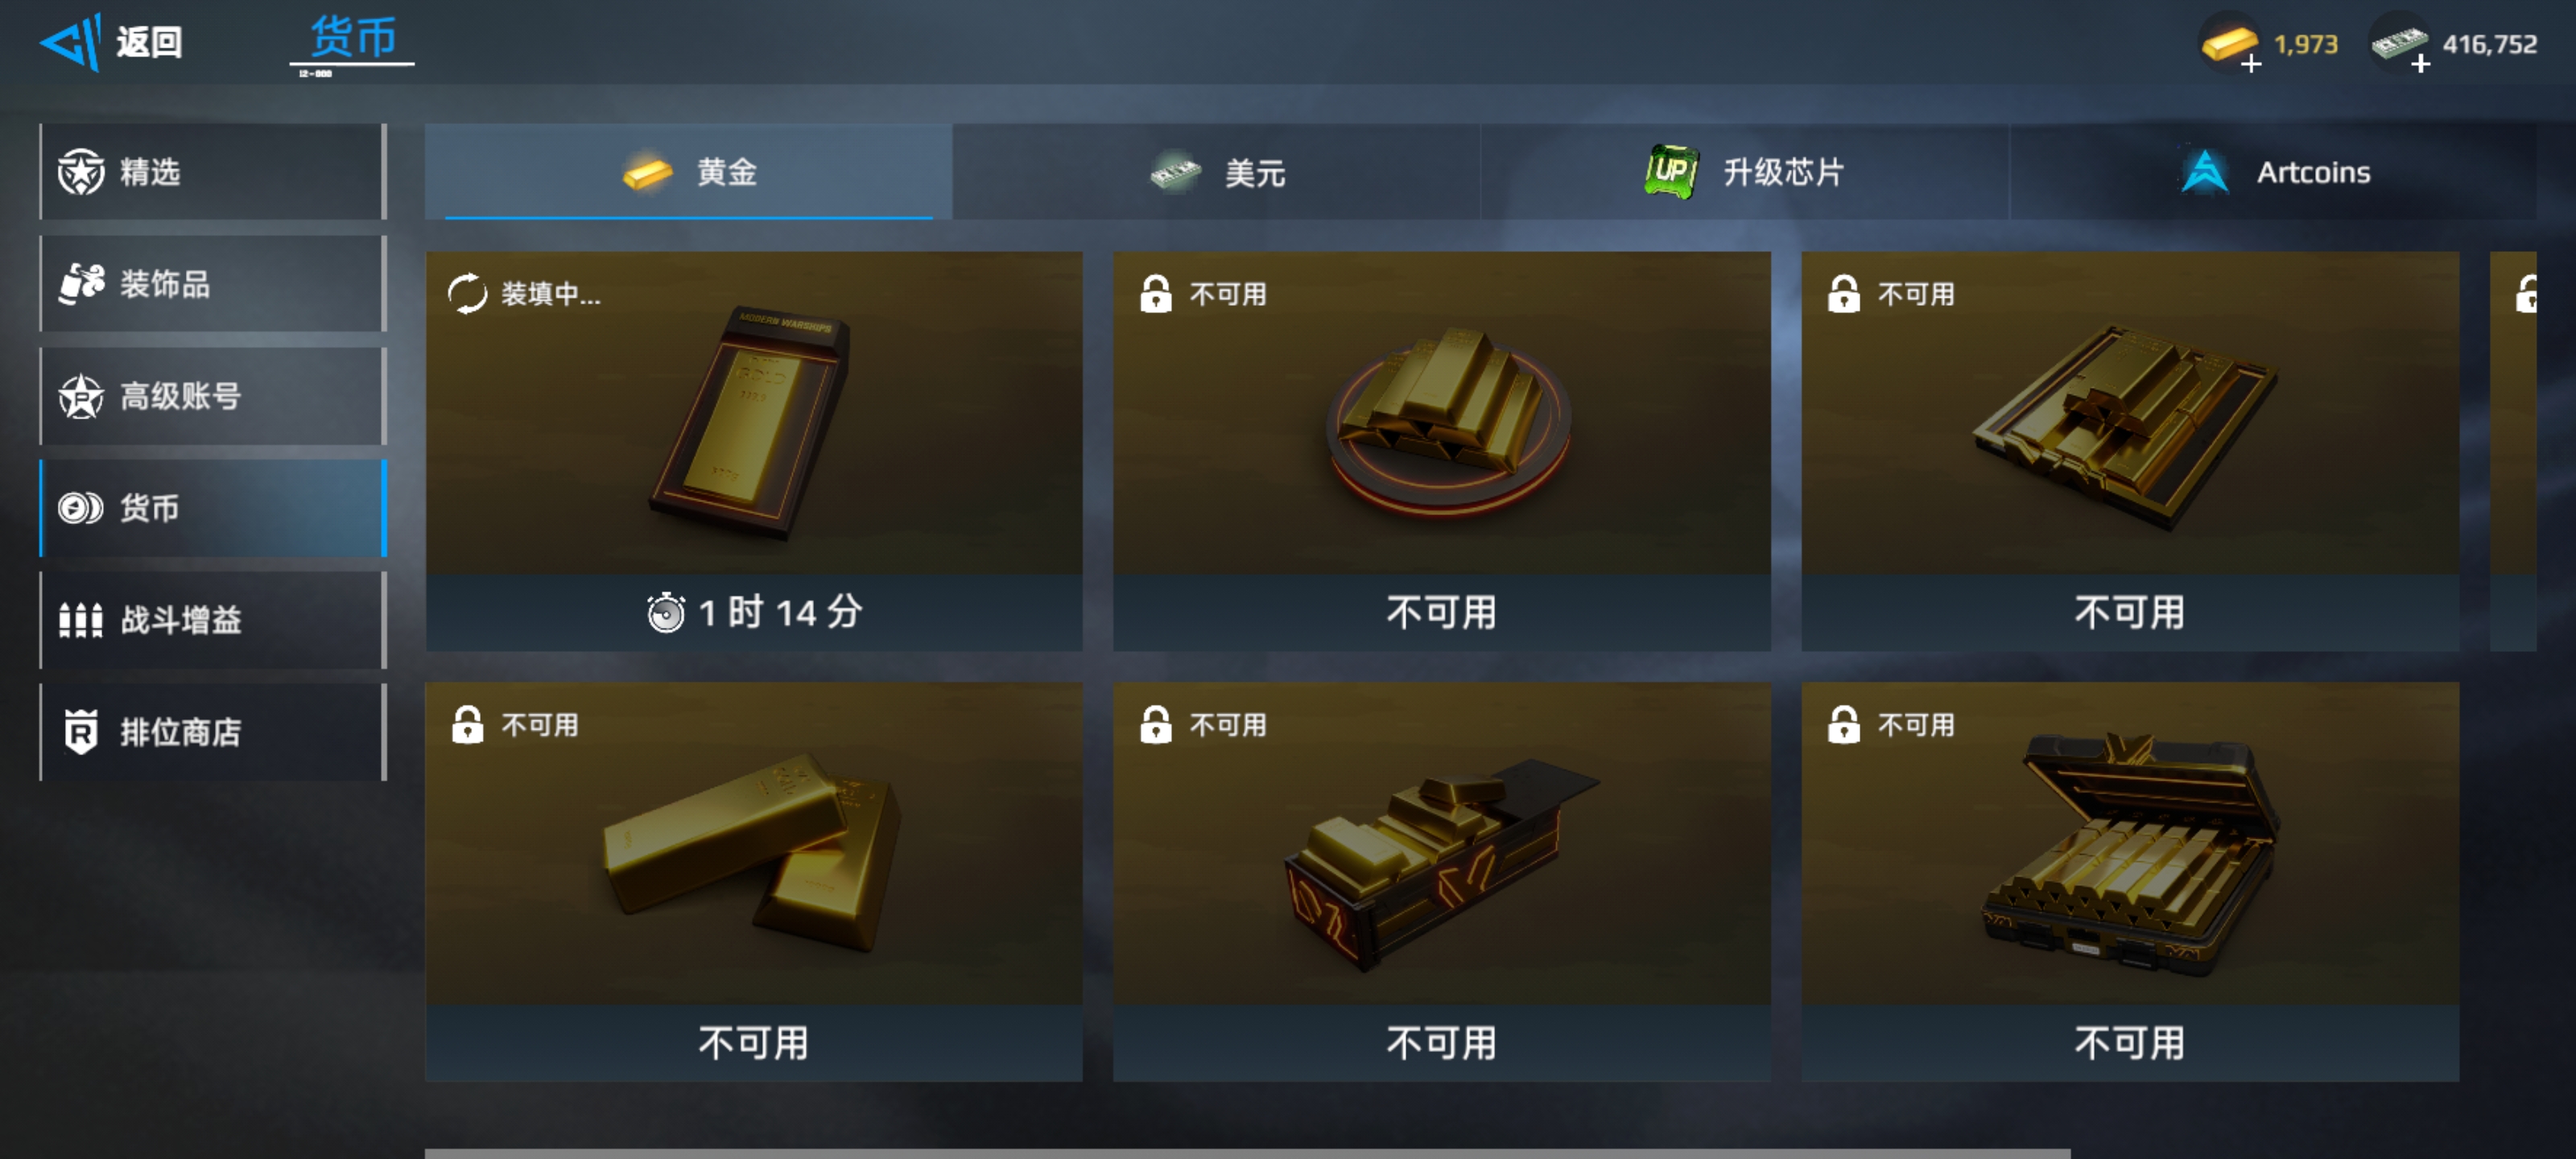Click the reloading spinner icon on first pack
This screenshot has height=1159, width=2576.
[x=467, y=293]
